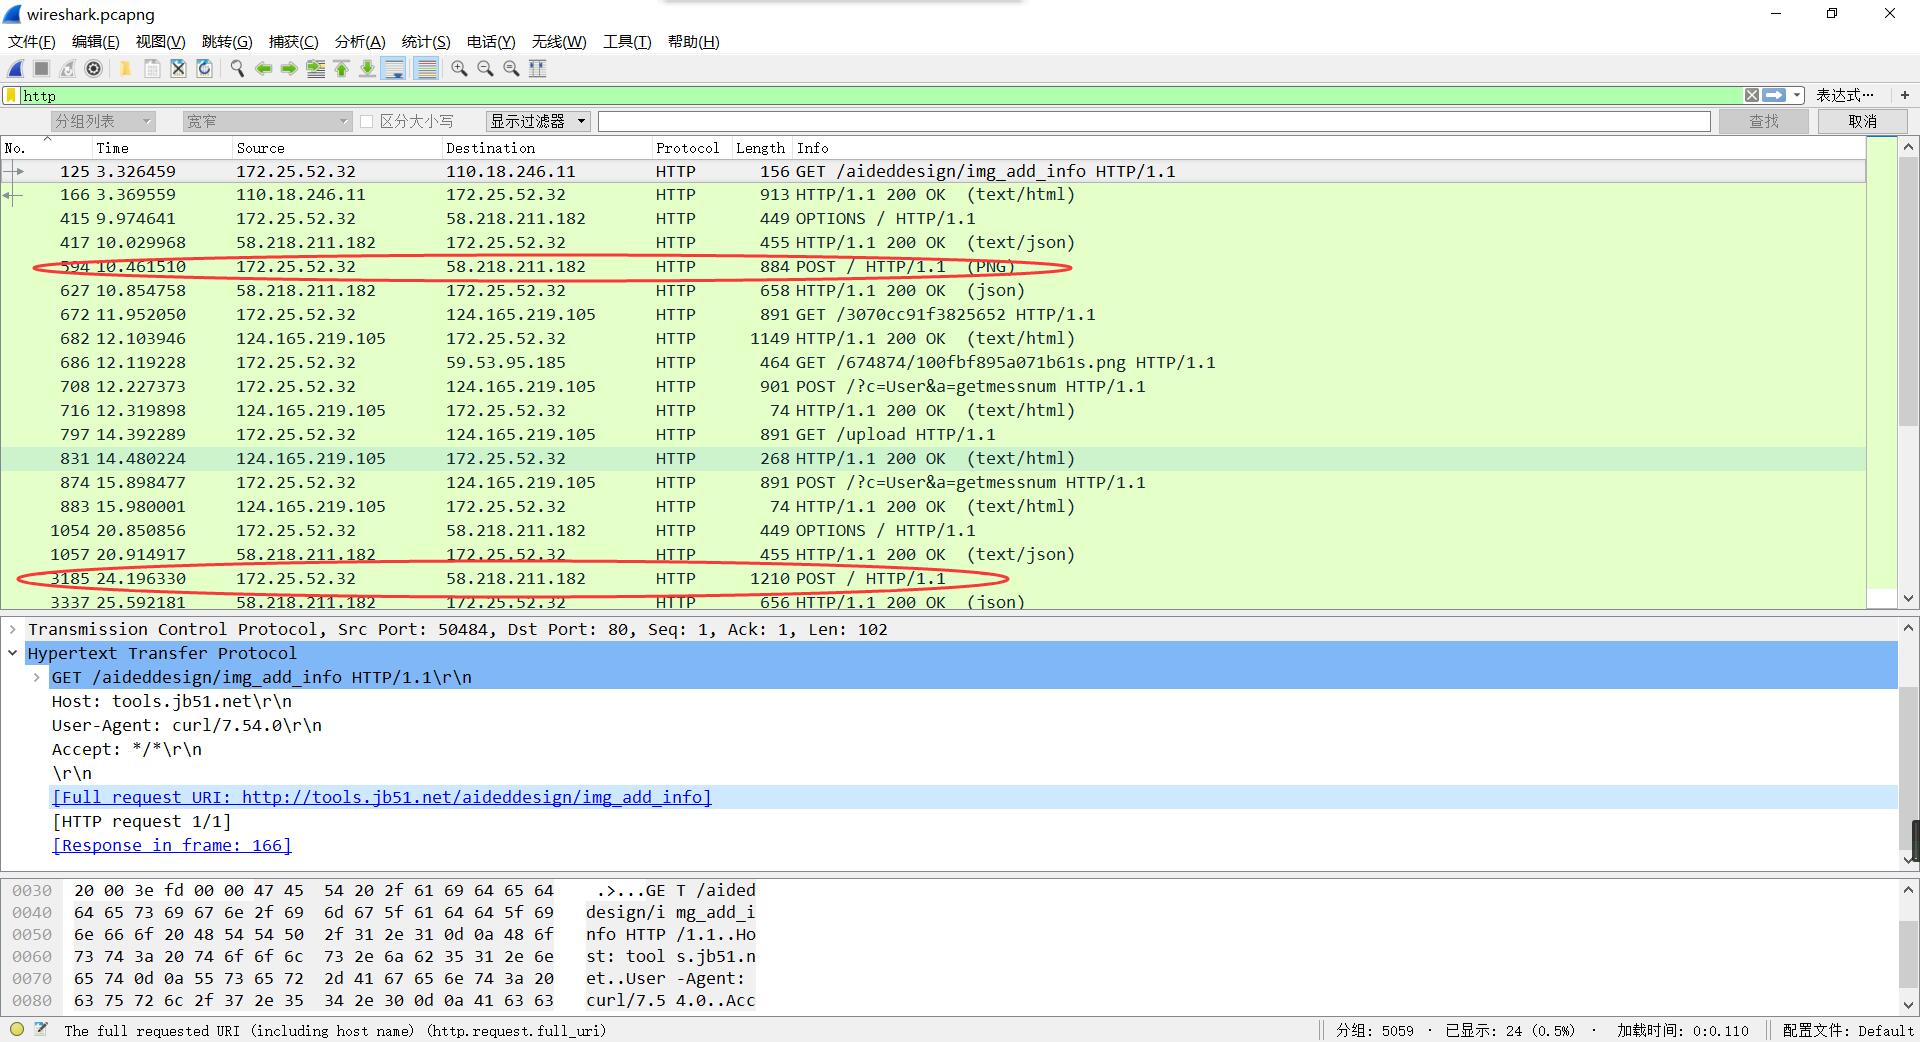Open the 显示过滤器 search type dropdown
This screenshot has width=1920, height=1042.
[537, 121]
